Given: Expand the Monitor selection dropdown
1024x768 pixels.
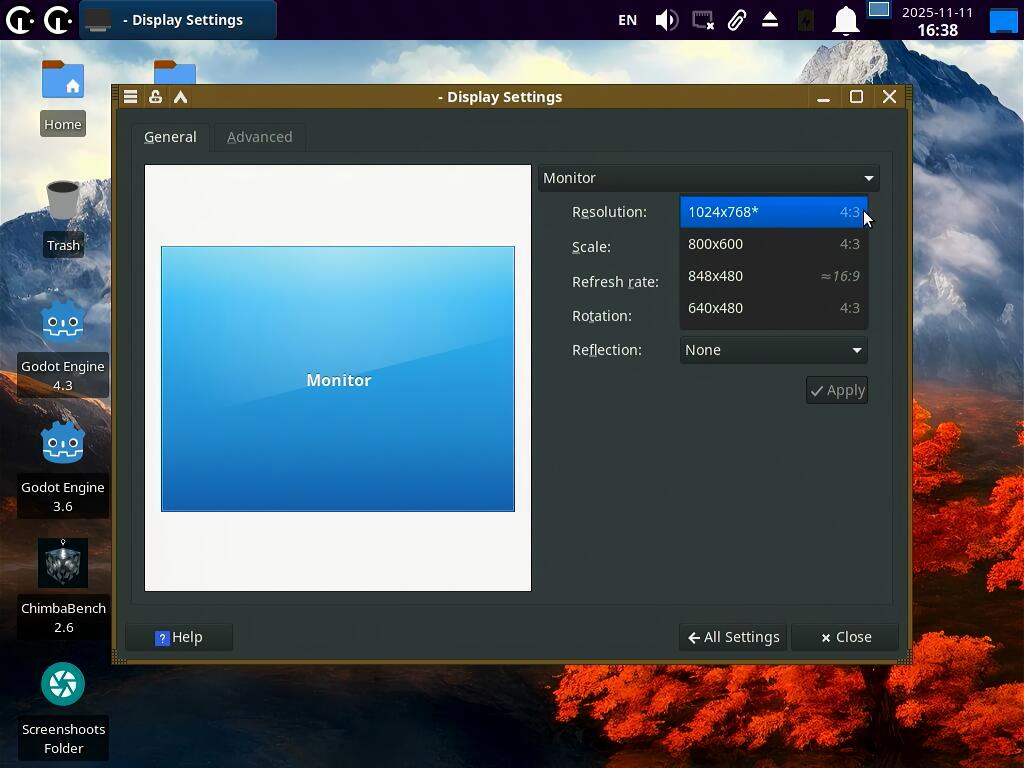Looking at the screenshot, I should 708,178.
